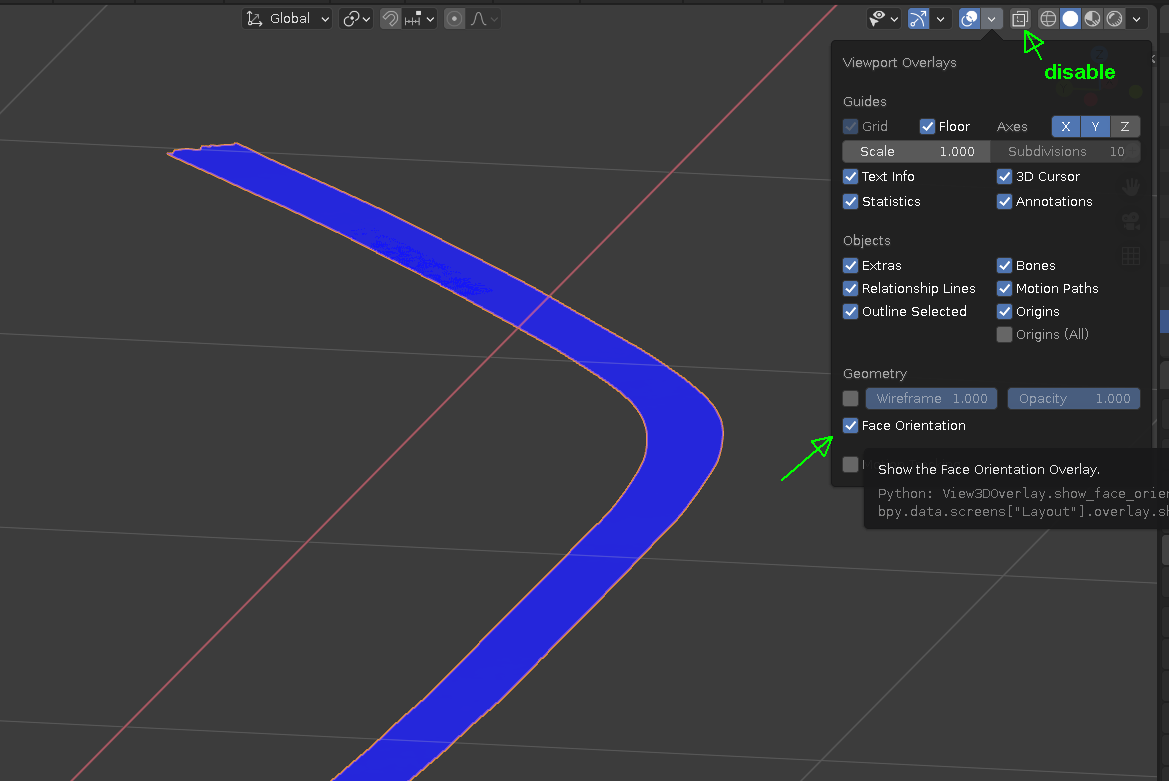Screen dimensions: 1169x781
Task: Toggle X-Ray mode icon
Action: pos(1019,18)
